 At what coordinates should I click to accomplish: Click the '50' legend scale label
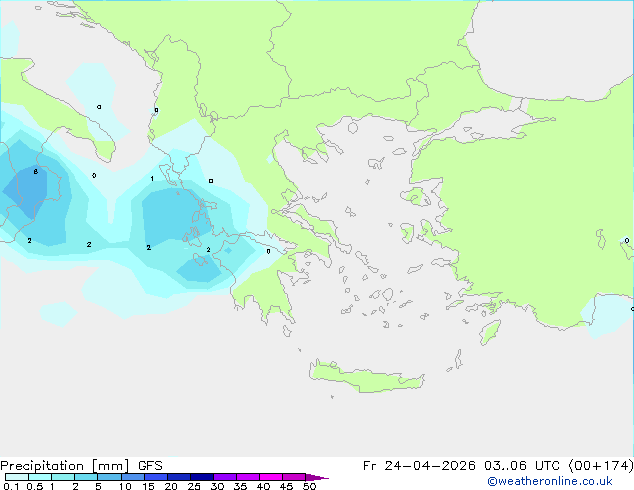coord(310,486)
